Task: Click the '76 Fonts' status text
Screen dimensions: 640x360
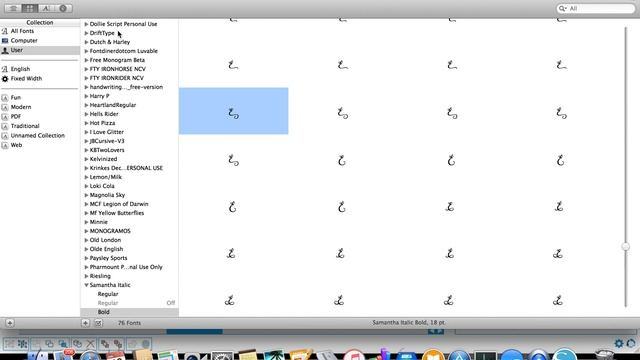Action: tap(129, 323)
